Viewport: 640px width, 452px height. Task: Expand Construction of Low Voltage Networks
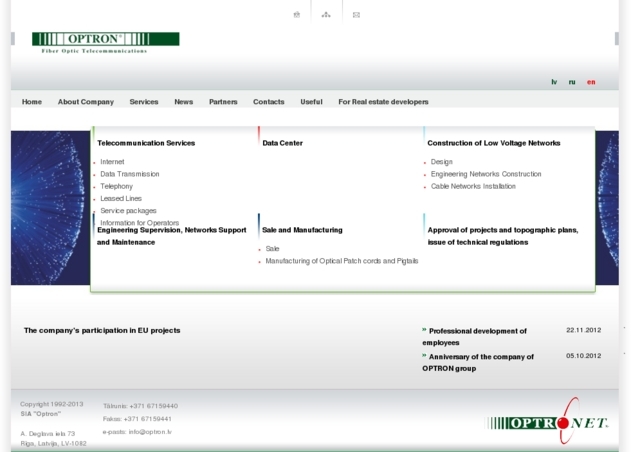(493, 143)
